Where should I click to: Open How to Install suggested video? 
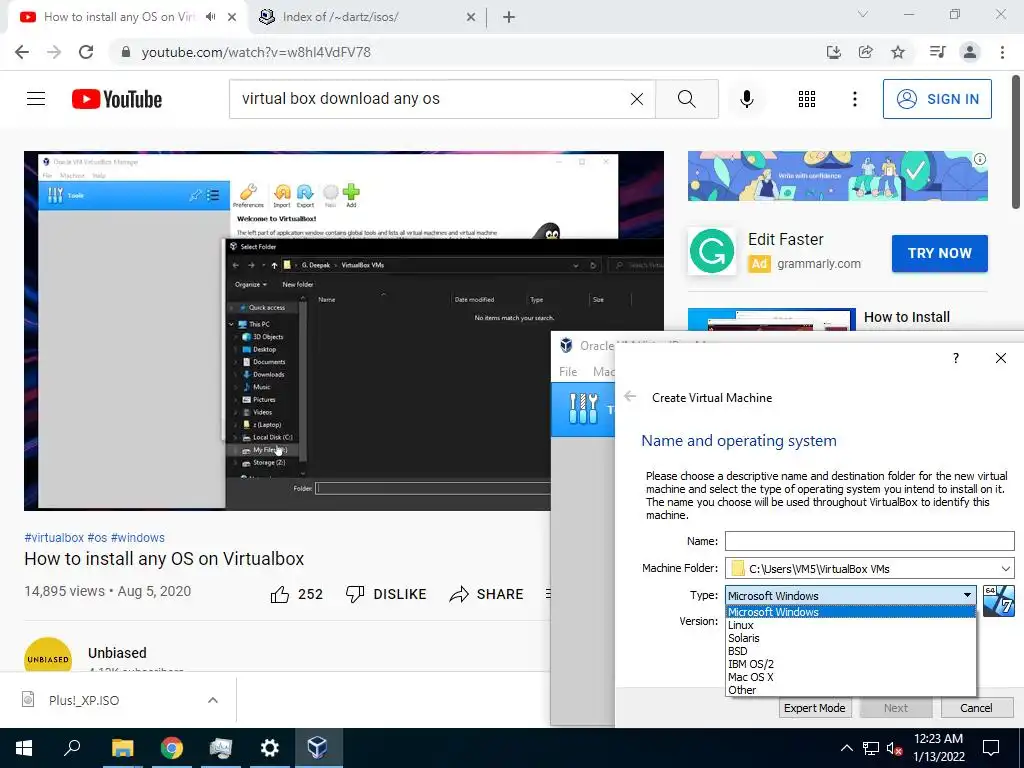coord(906,317)
